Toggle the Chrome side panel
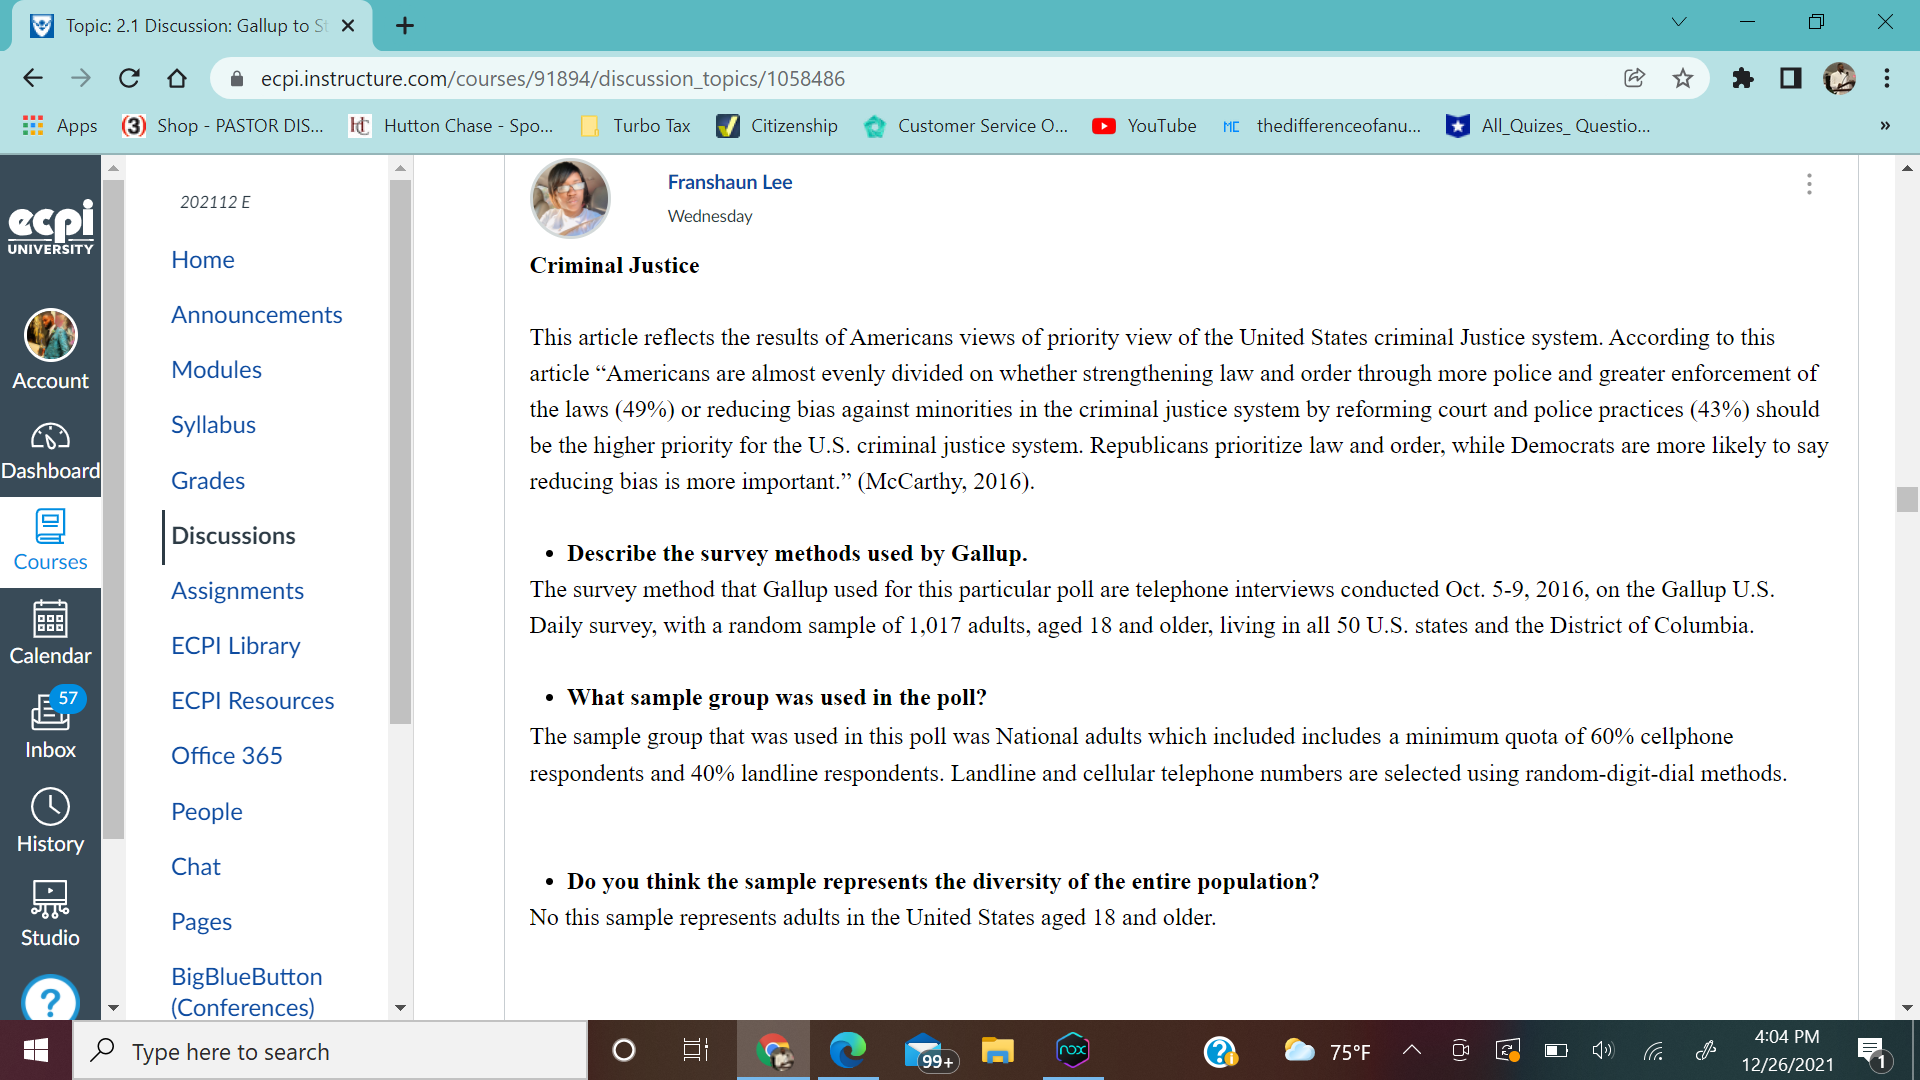This screenshot has width=1920, height=1080. (x=1790, y=78)
